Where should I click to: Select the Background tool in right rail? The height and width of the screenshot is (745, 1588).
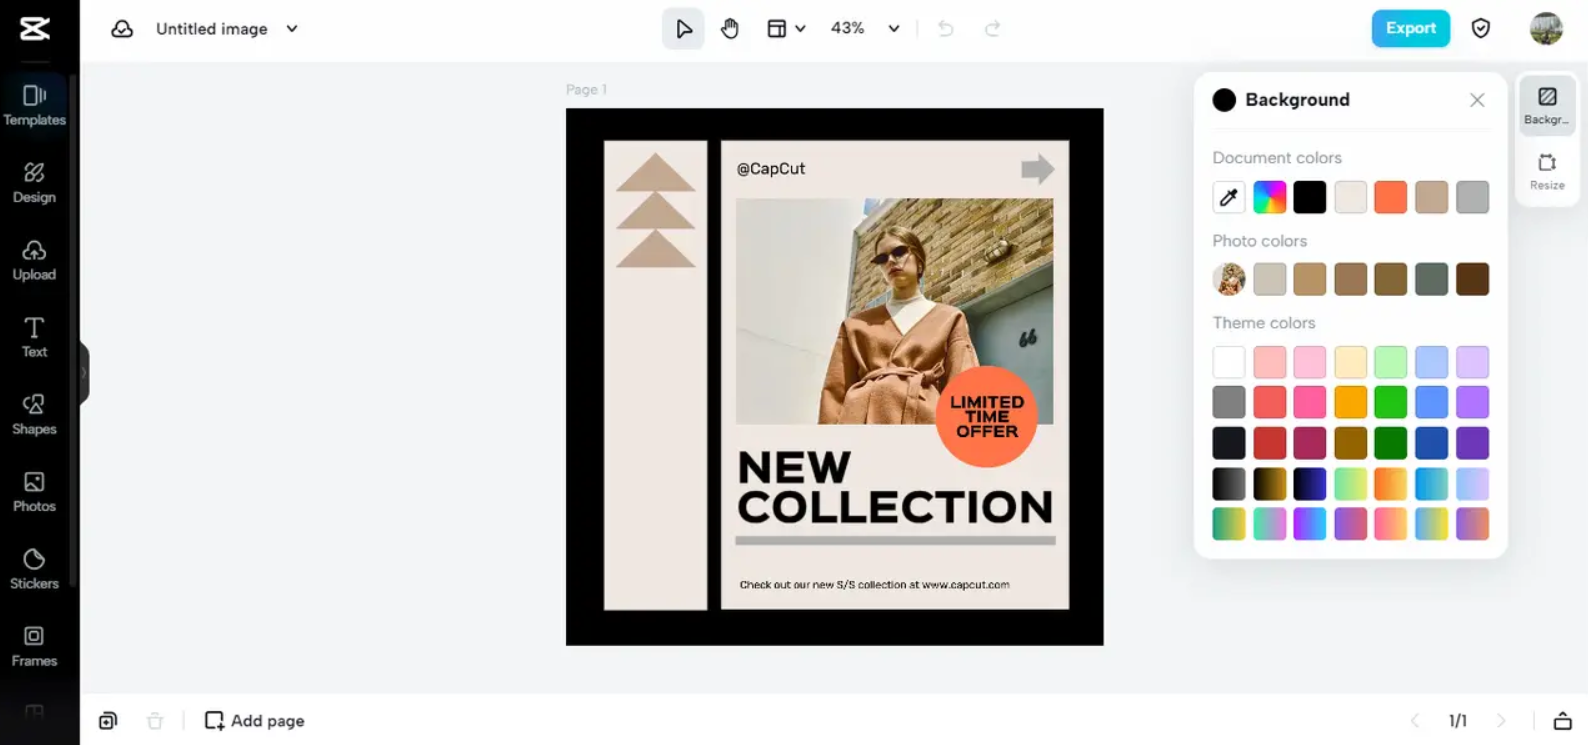point(1547,104)
